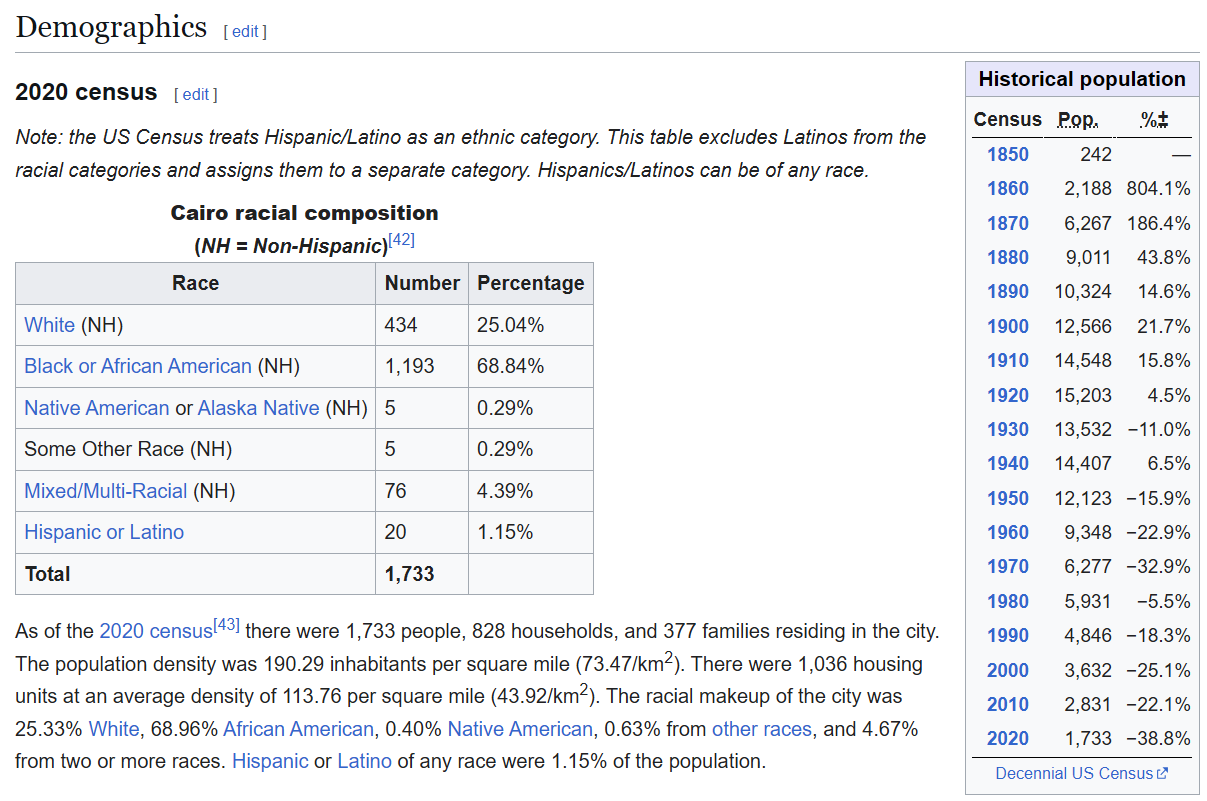Select the 434 number cell
Screen dimensions: 1207x801
[x=422, y=325]
